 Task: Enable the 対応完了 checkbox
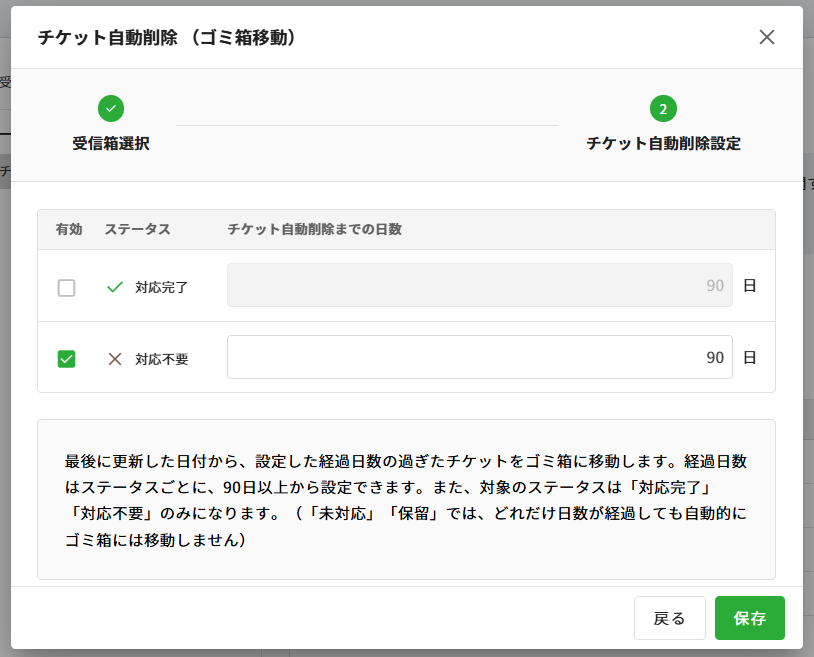[67, 288]
